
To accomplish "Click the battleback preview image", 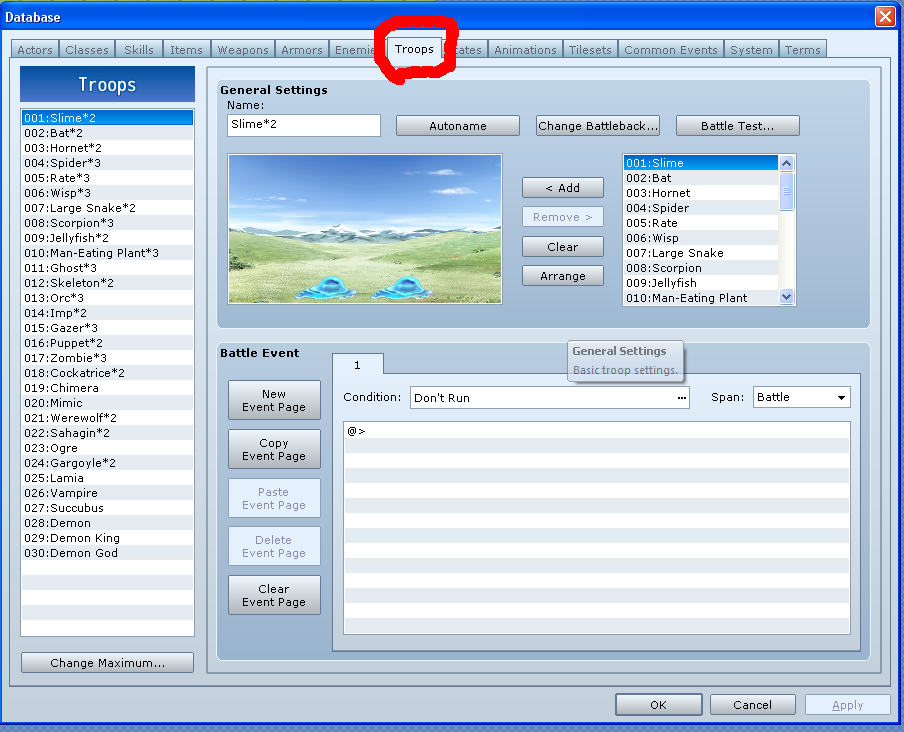I will tap(365, 228).
